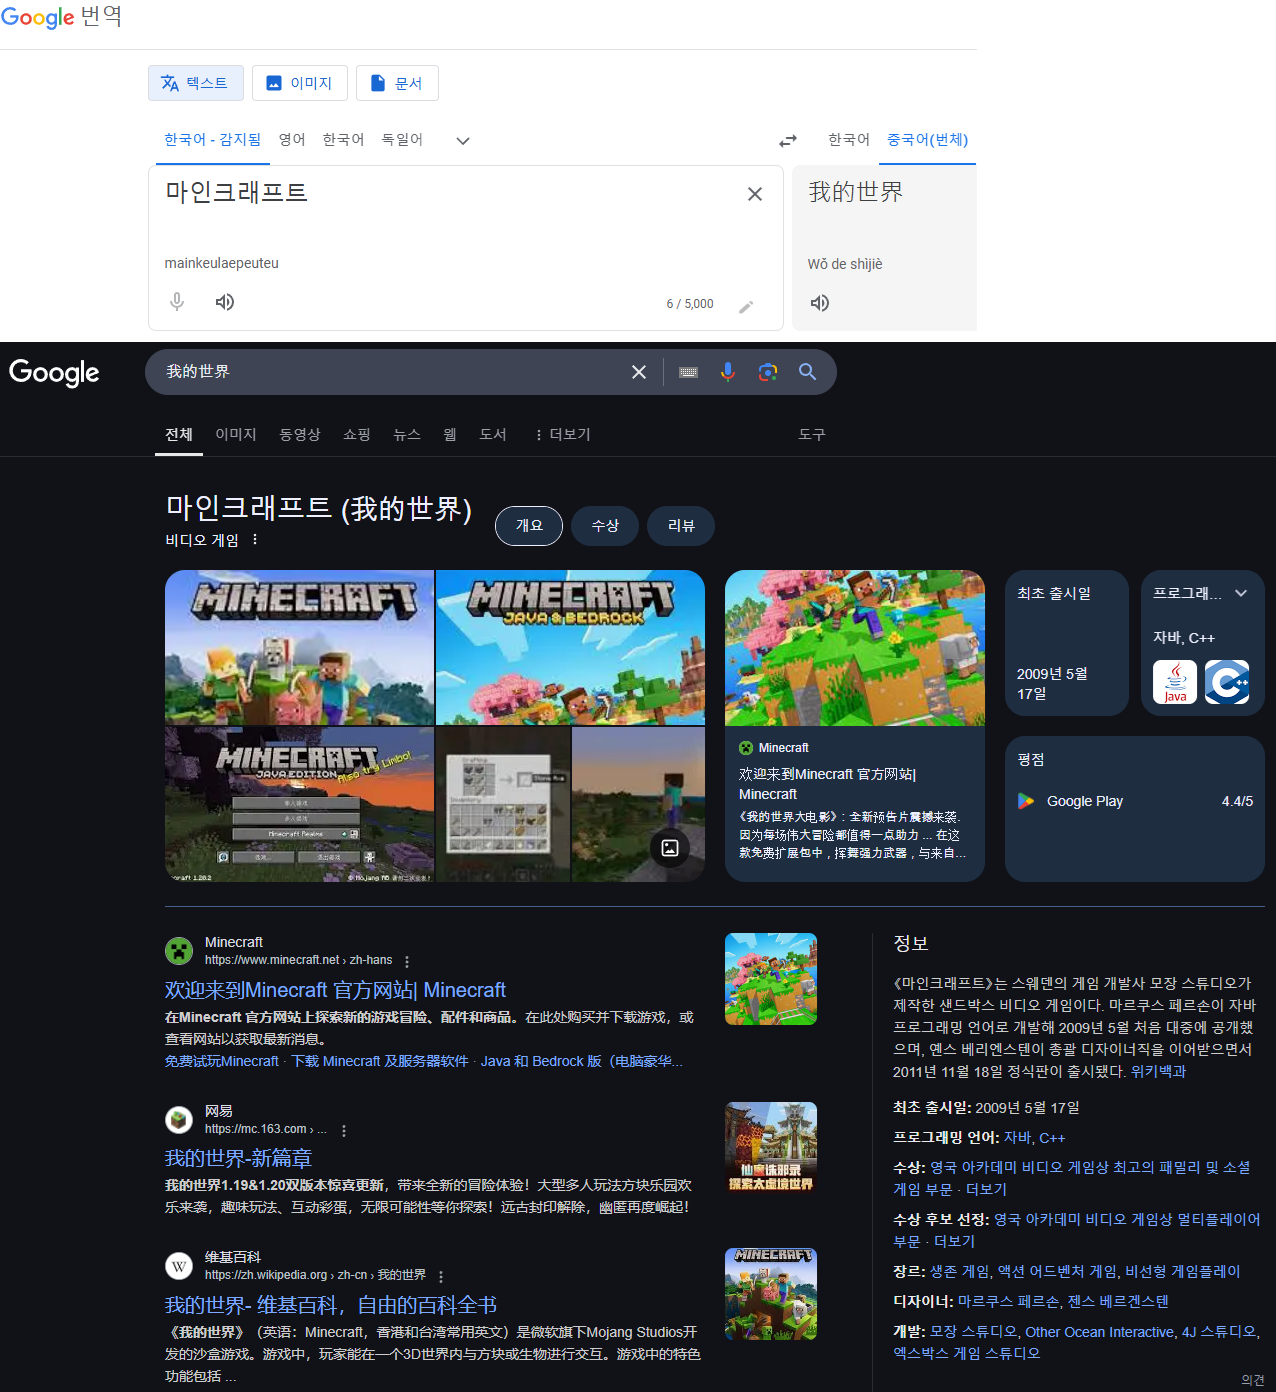The width and height of the screenshot is (1276, 1392).
Task: Listen to the Chinese translation audio
Action: (x=820, y=303)
